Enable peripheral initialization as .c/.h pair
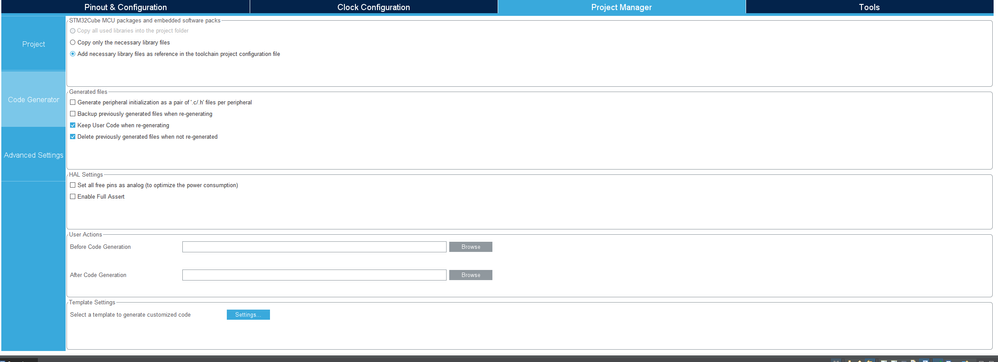 click(73, 102)
